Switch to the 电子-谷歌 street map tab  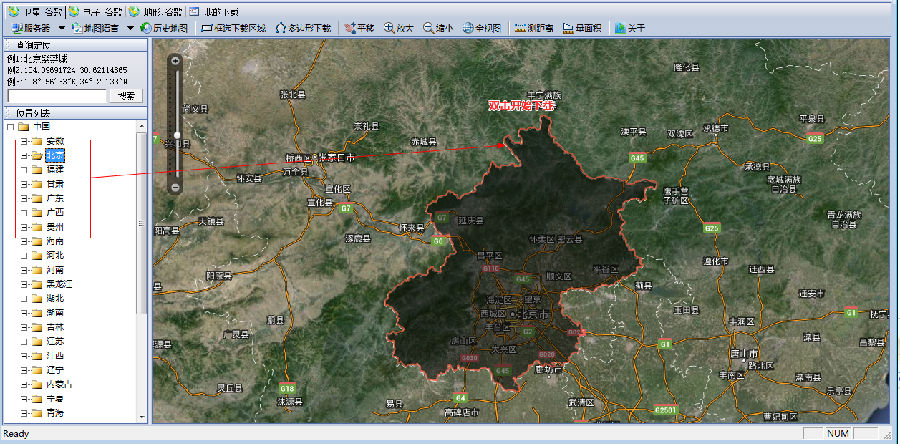tap(96, 11)
